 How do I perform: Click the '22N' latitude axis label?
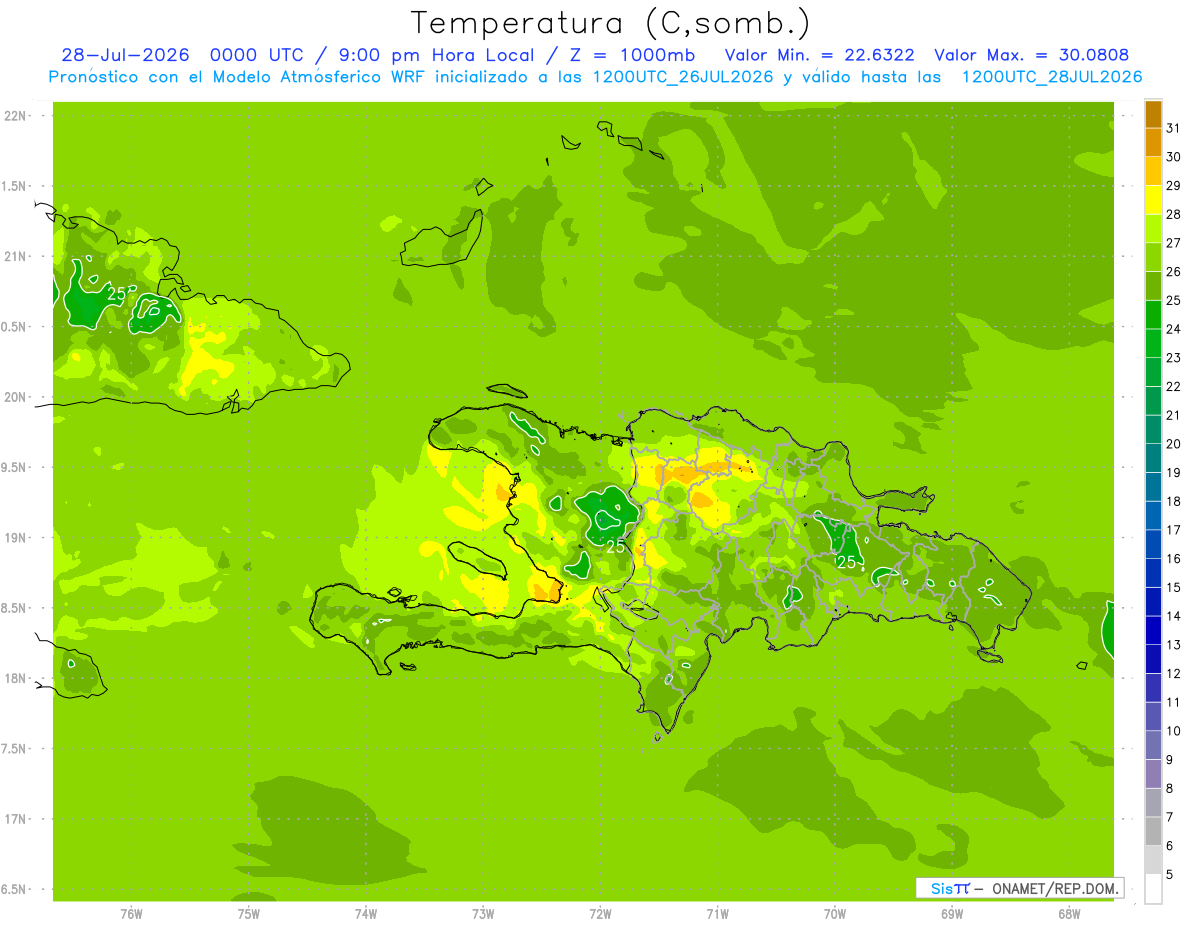15,116
